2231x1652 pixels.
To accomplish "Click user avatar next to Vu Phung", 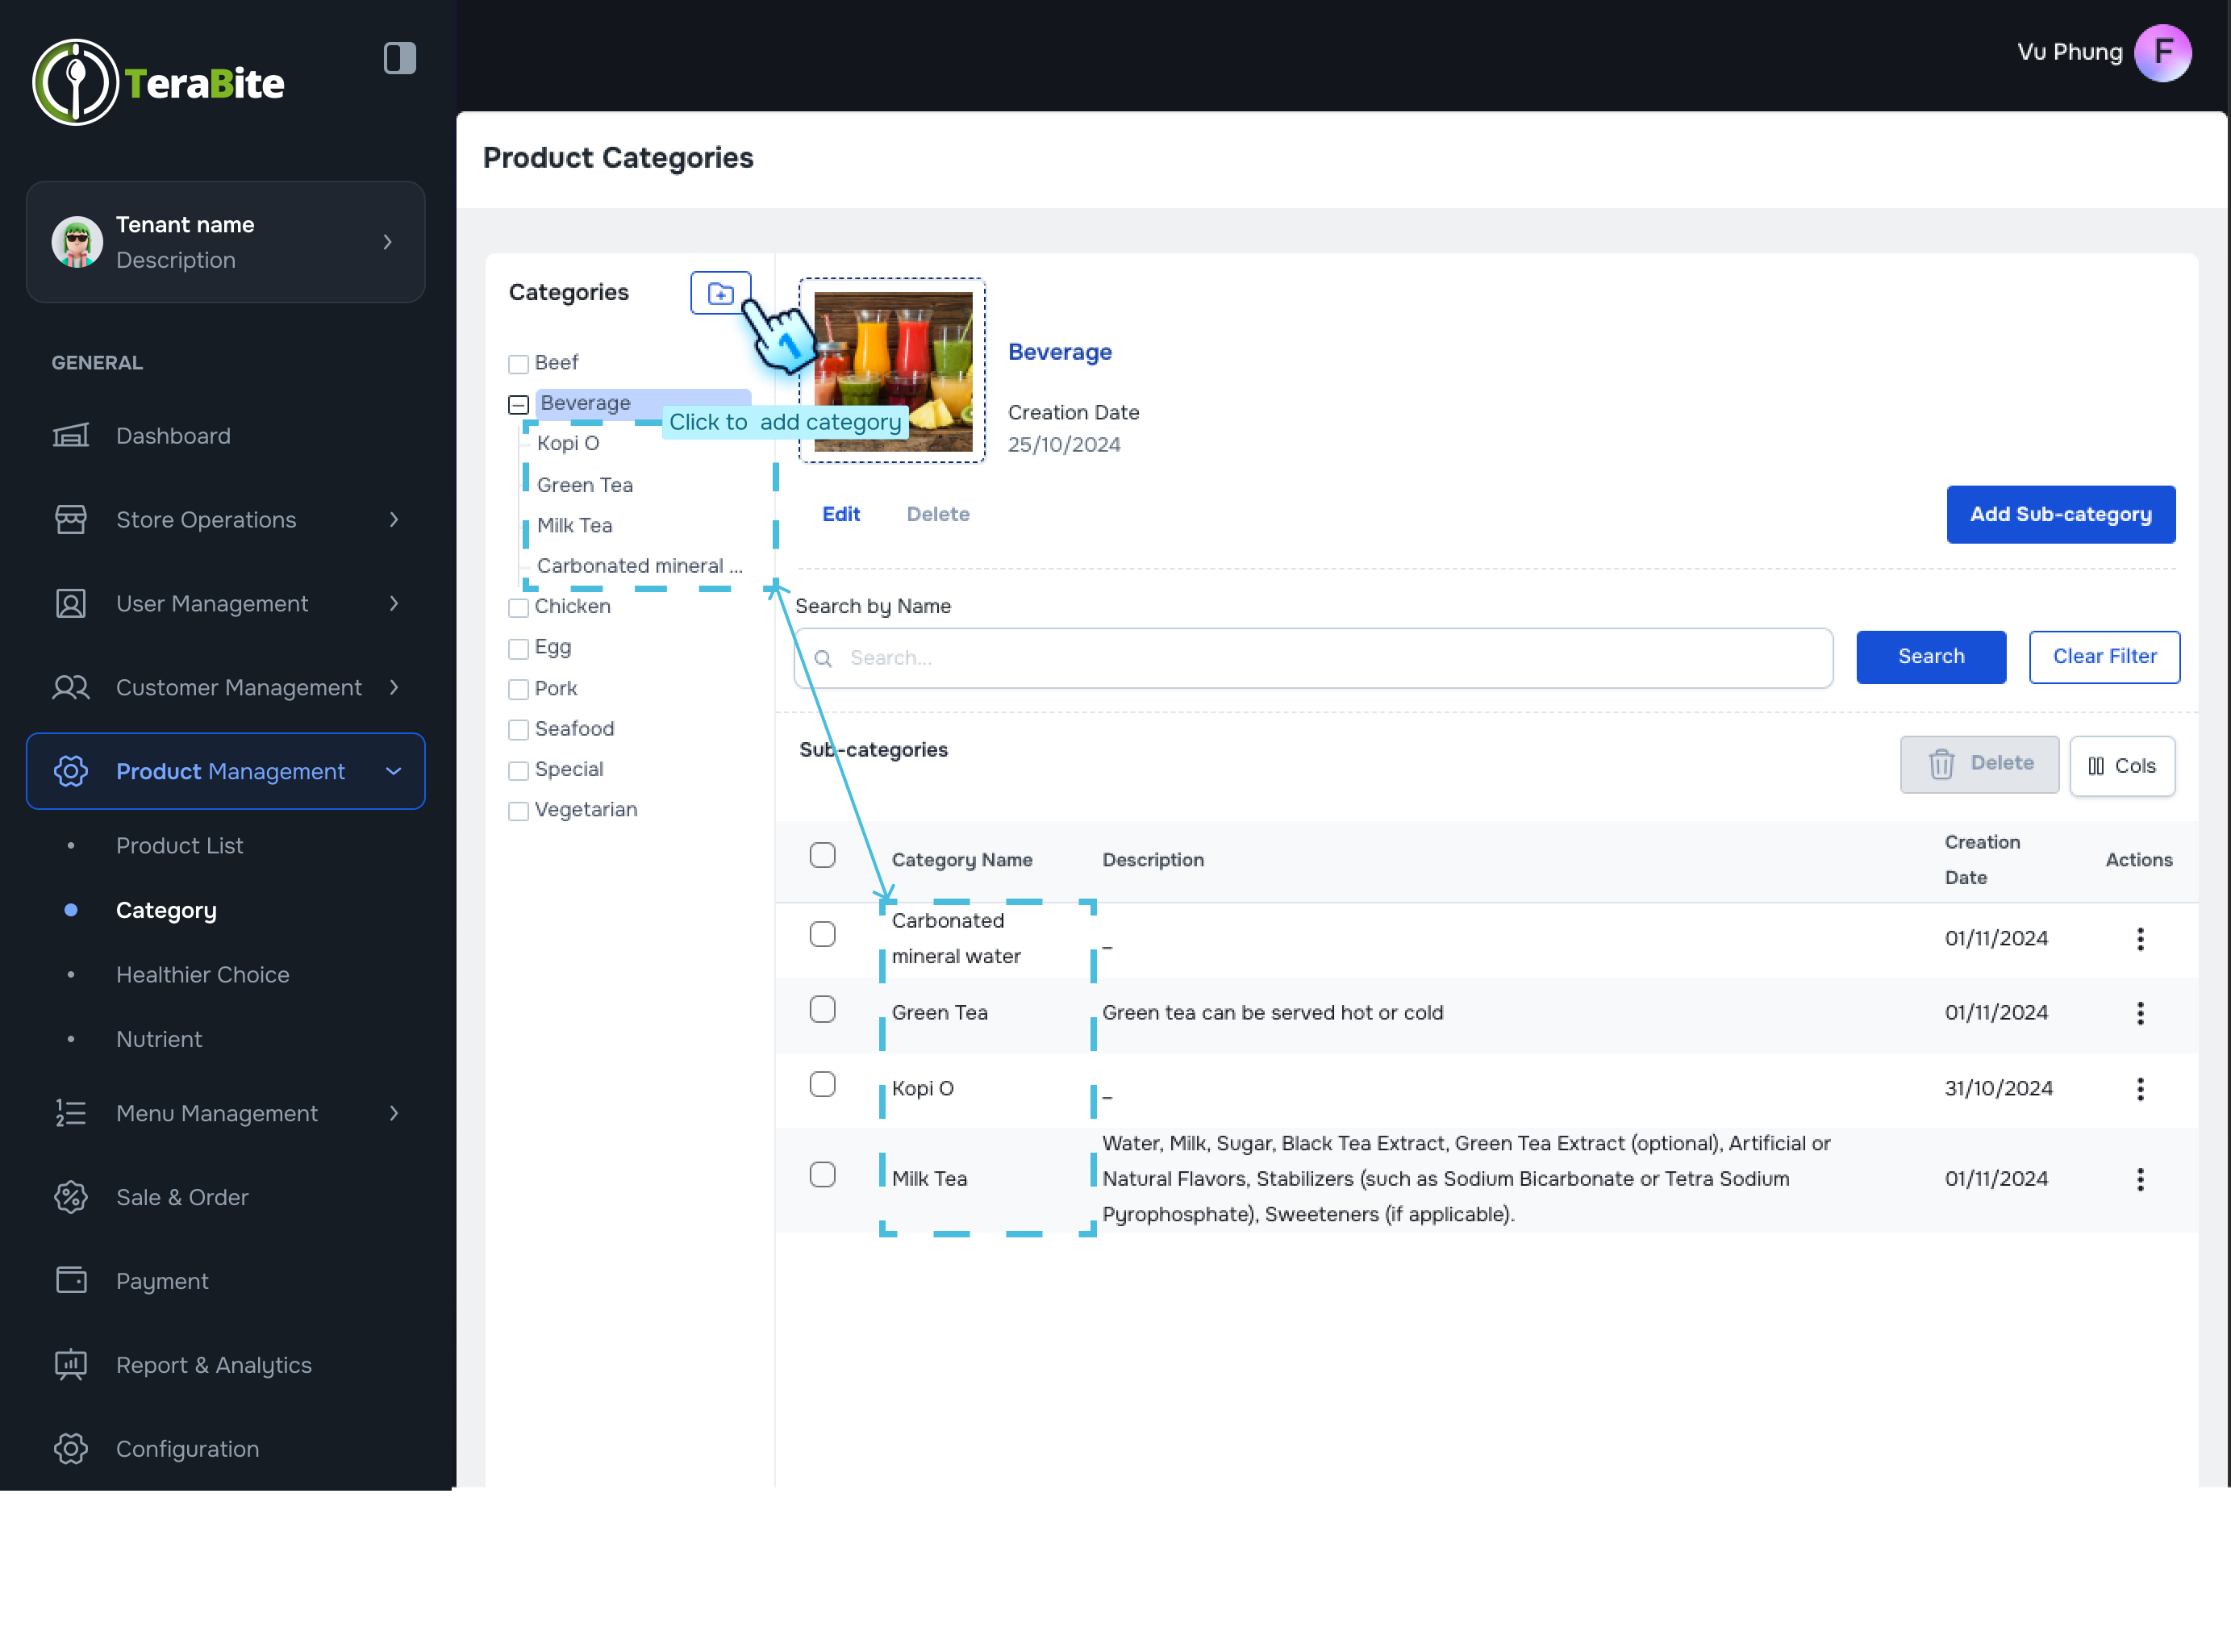I will click(x=2162, y=52).
